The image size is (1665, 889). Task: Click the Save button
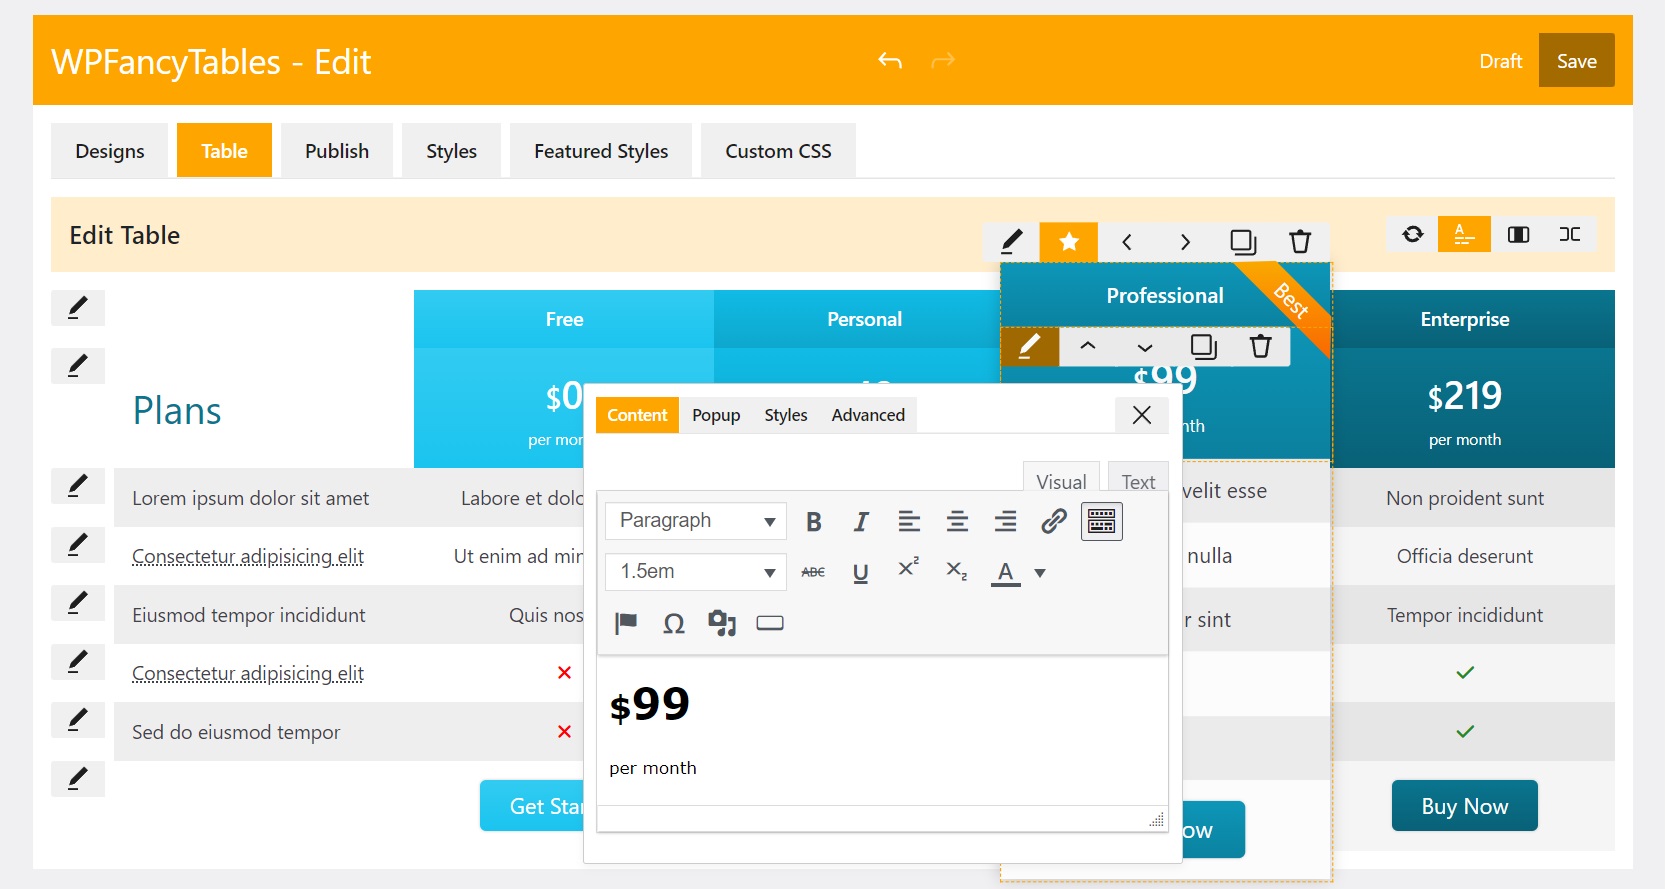coord(1576,61)
